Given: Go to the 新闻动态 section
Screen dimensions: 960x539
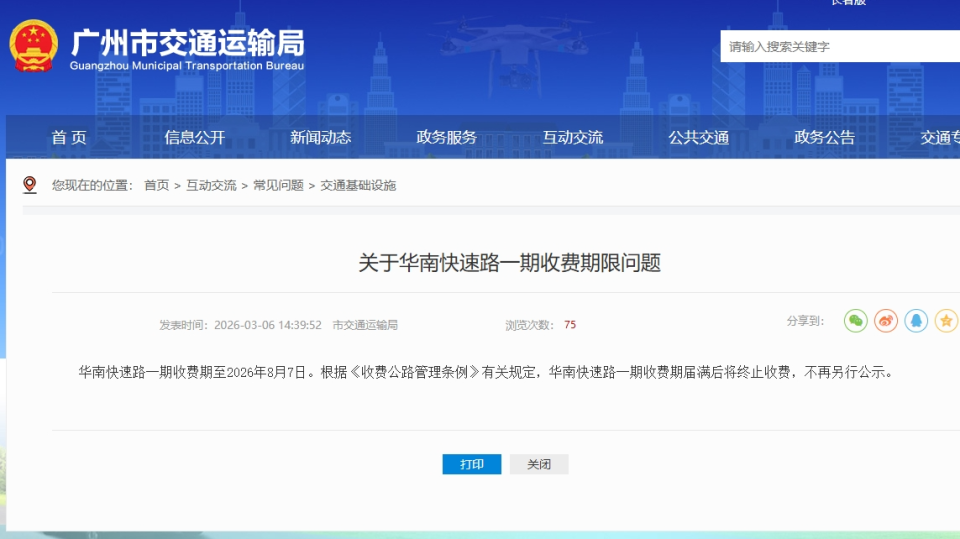Looking at the screenshot, I should coord(321,138).
